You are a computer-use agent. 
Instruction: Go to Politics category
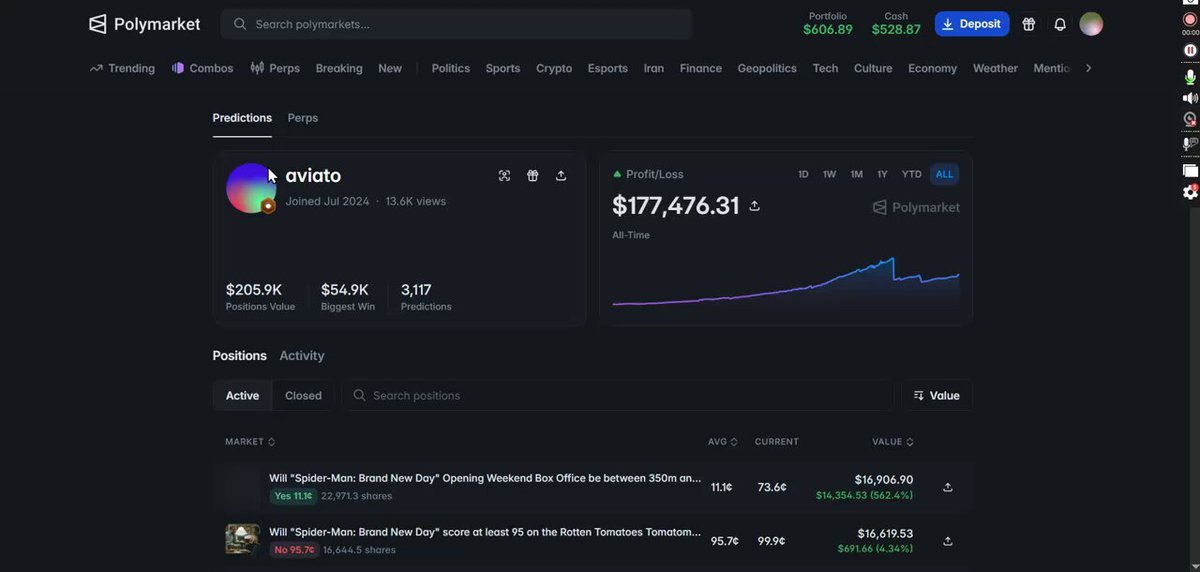coord(451,68)
